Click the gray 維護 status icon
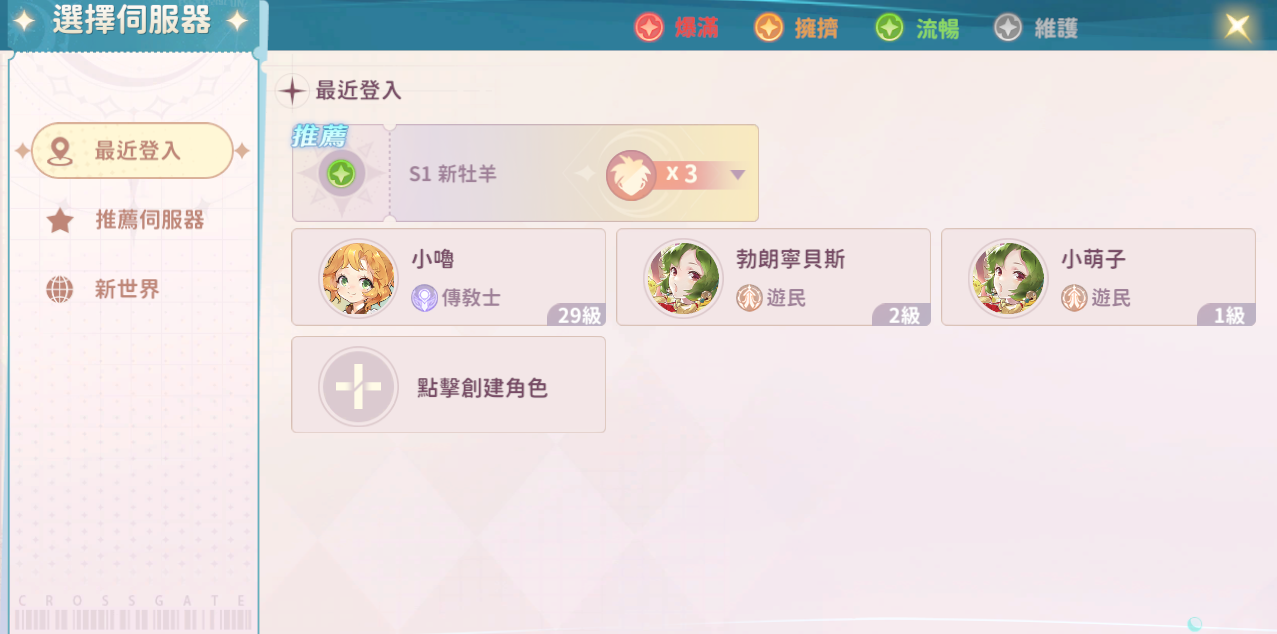1277x634 pixels. [1008, 27]
